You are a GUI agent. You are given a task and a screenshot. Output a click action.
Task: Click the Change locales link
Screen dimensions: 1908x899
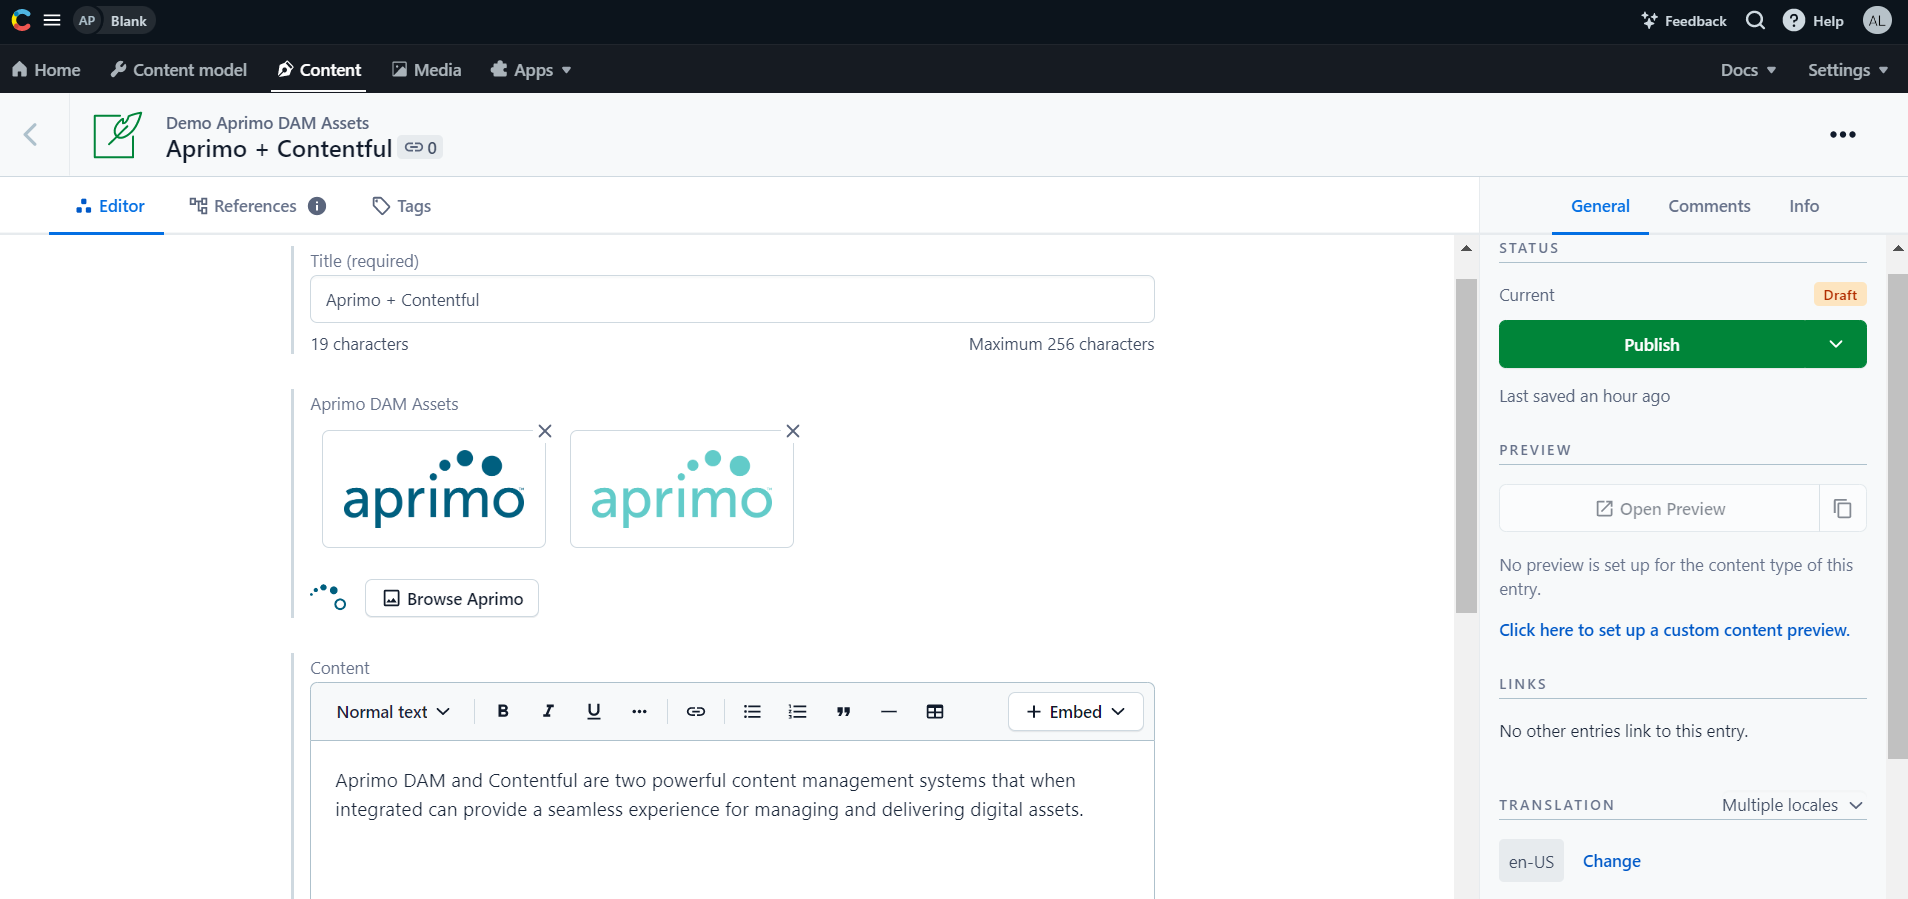point(1611,861)
